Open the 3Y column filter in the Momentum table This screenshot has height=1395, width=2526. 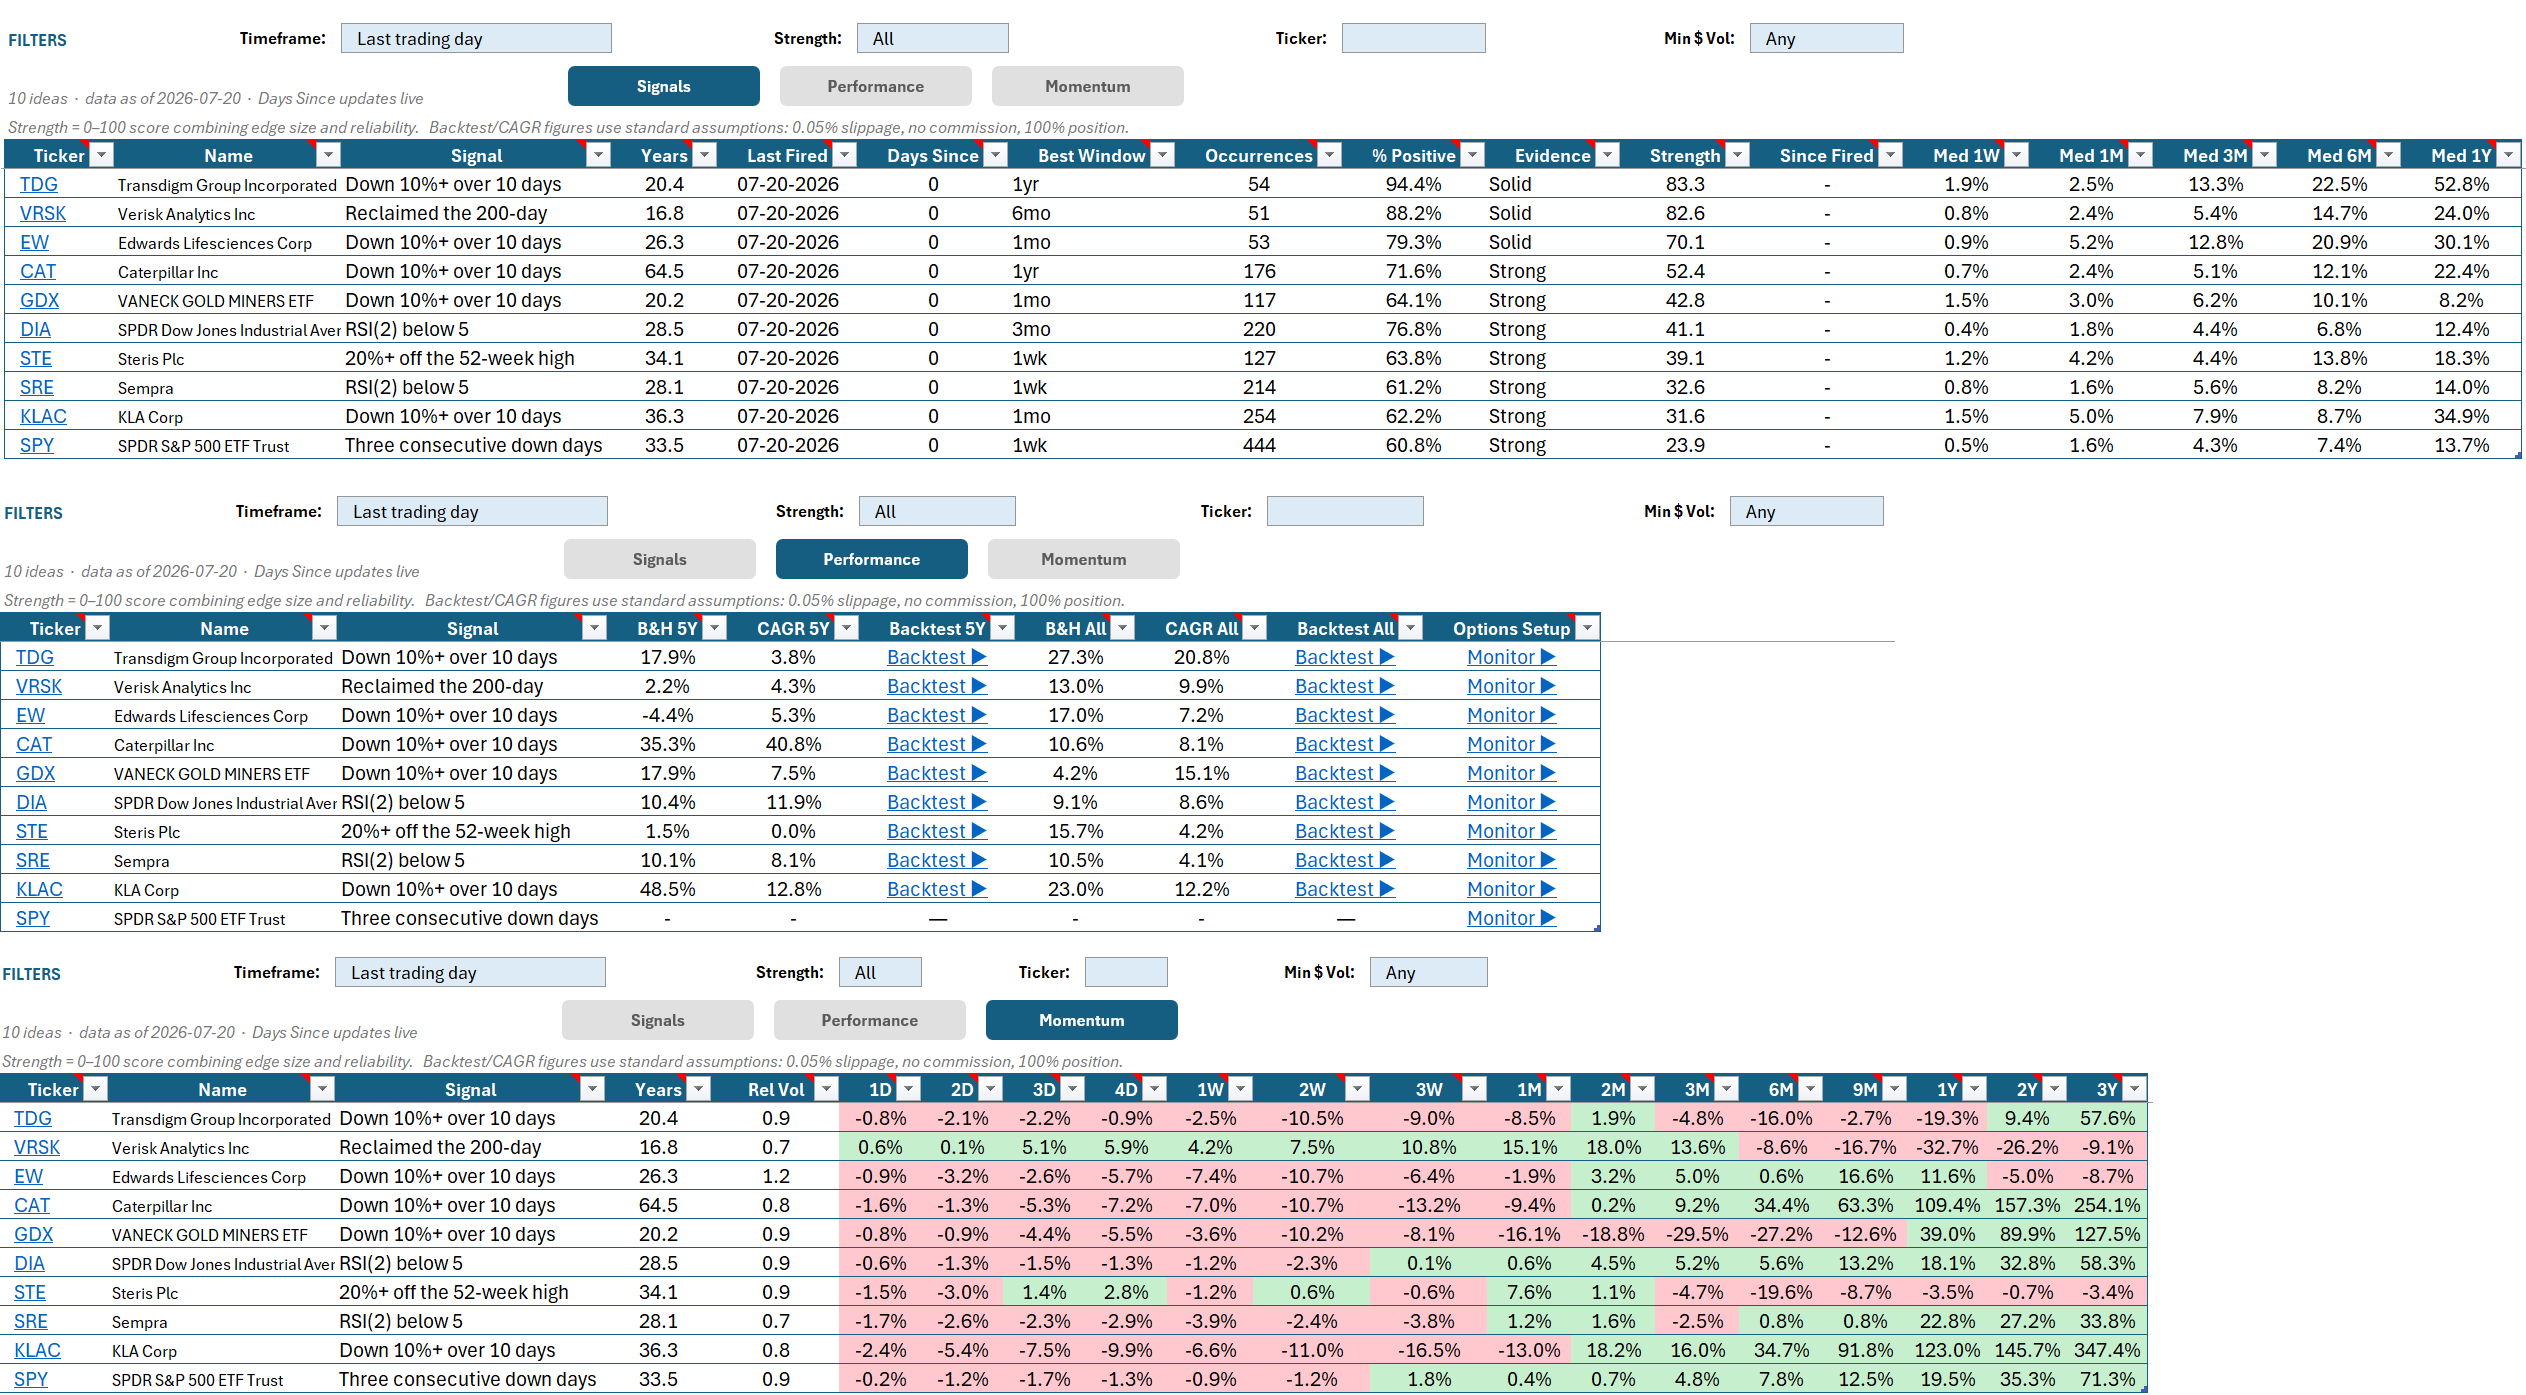2134,1089
